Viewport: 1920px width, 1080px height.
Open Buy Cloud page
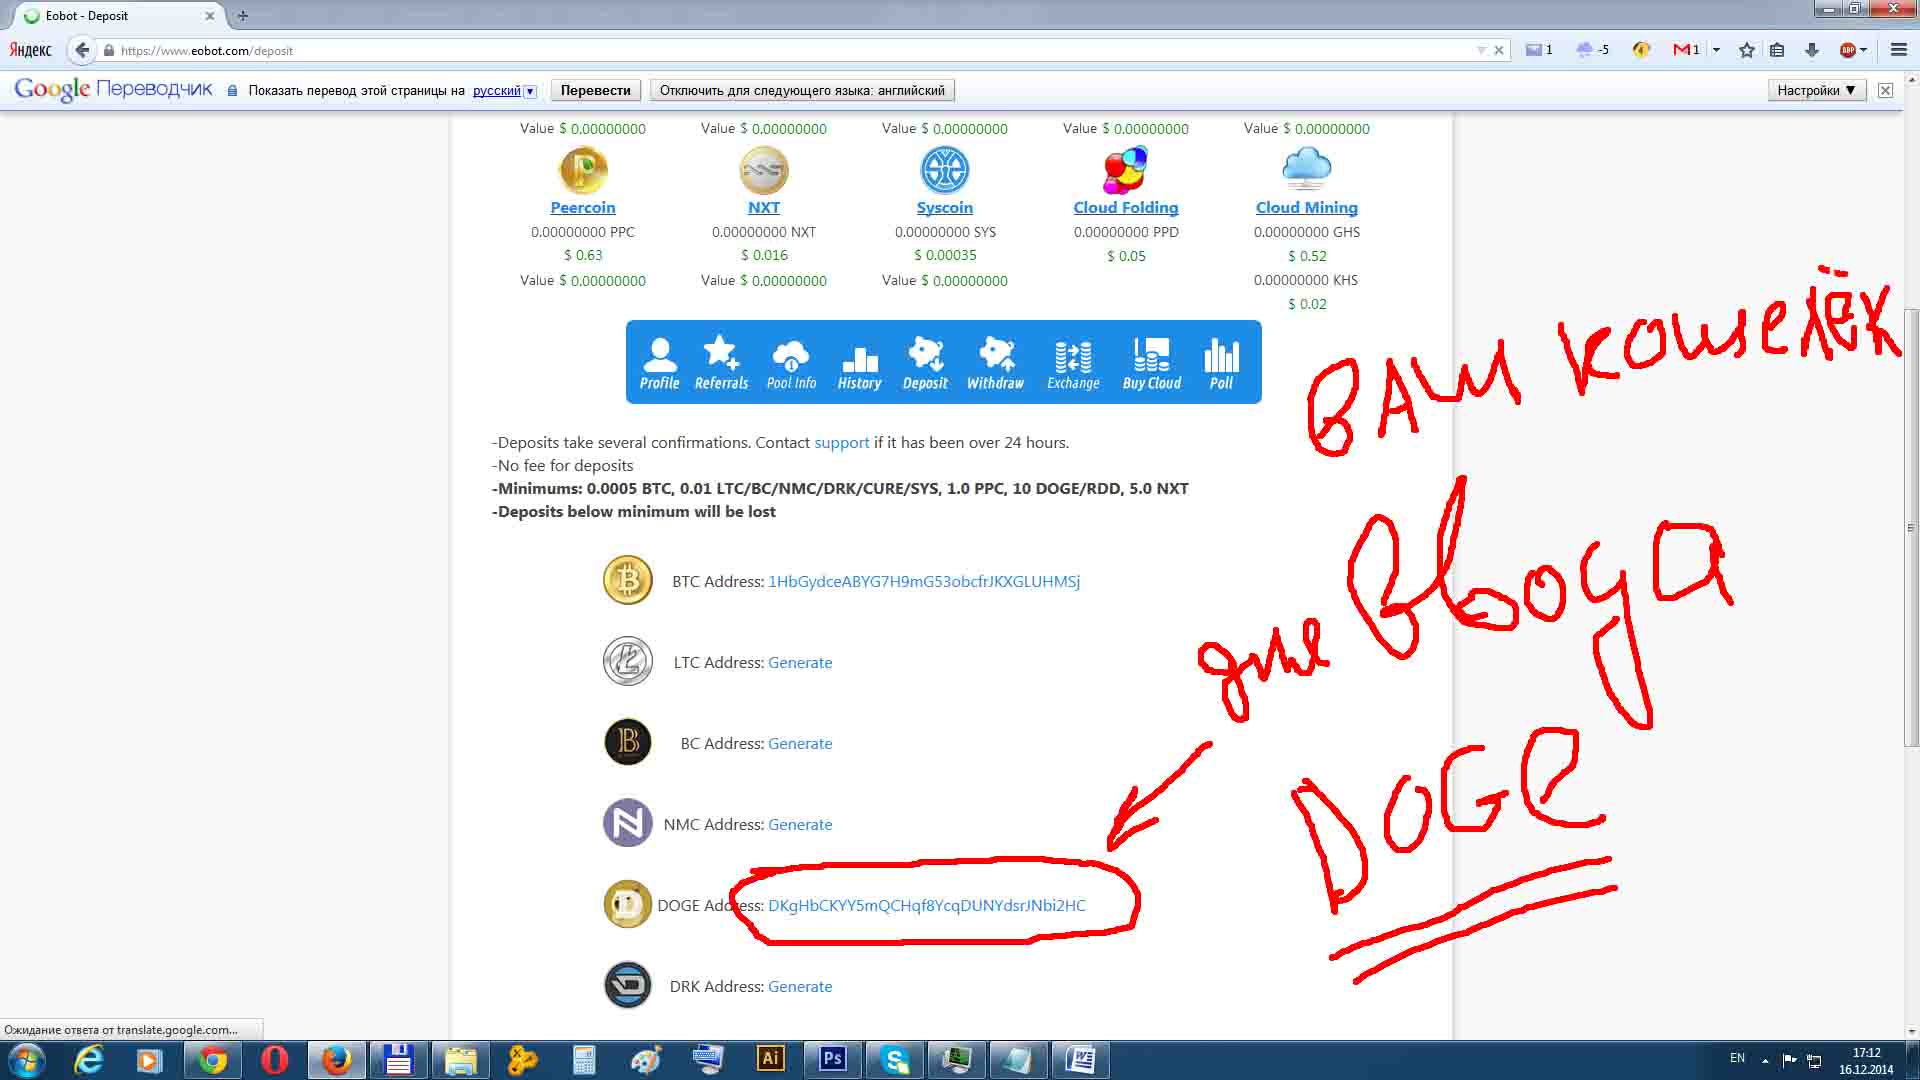tap(1151, 363)
